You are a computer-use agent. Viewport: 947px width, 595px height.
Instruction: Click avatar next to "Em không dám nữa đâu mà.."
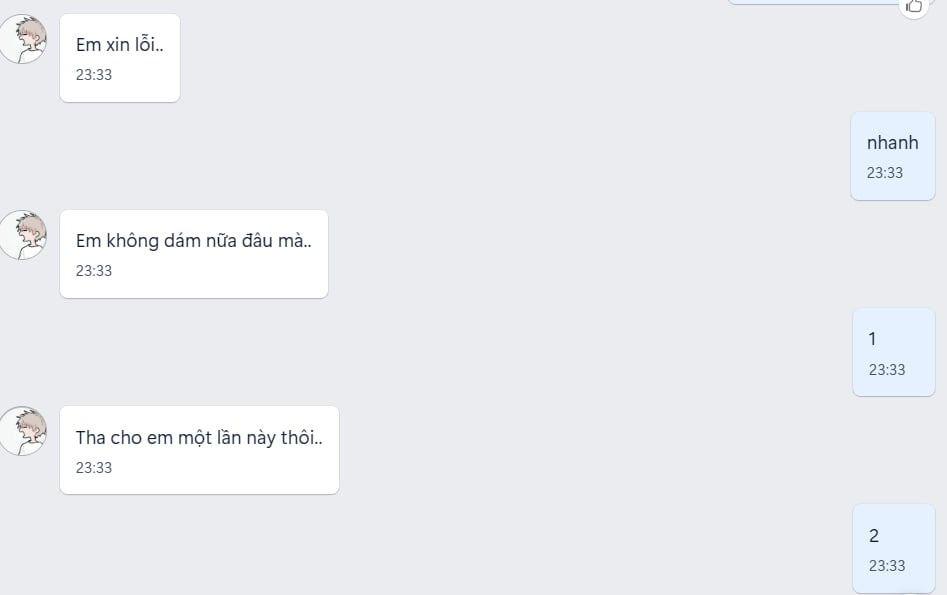23,236
